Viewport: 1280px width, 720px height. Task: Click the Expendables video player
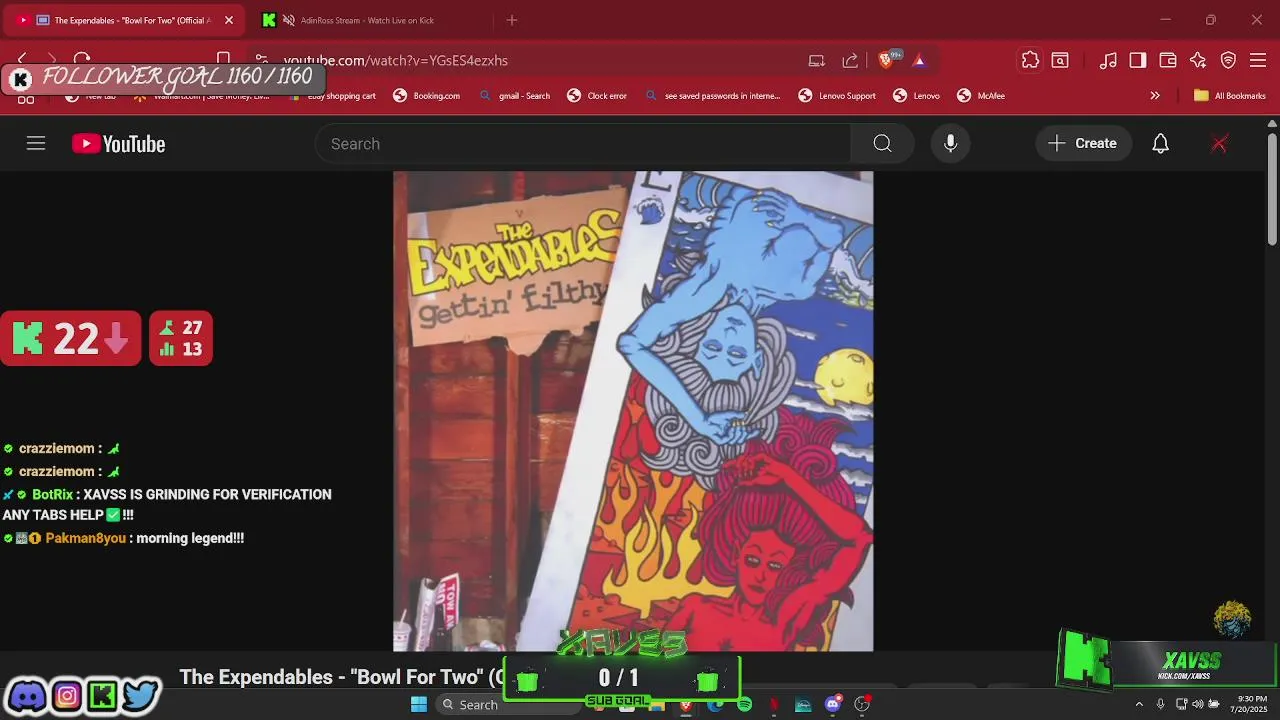pyautogui.click(x=633, y=411)
